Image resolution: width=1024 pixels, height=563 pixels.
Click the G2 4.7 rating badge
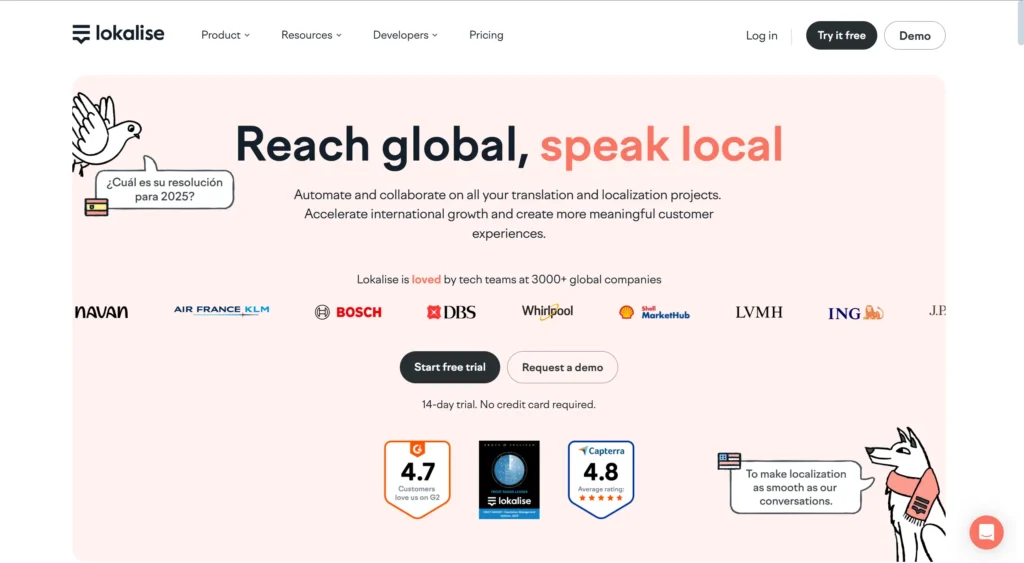[417, 479]
